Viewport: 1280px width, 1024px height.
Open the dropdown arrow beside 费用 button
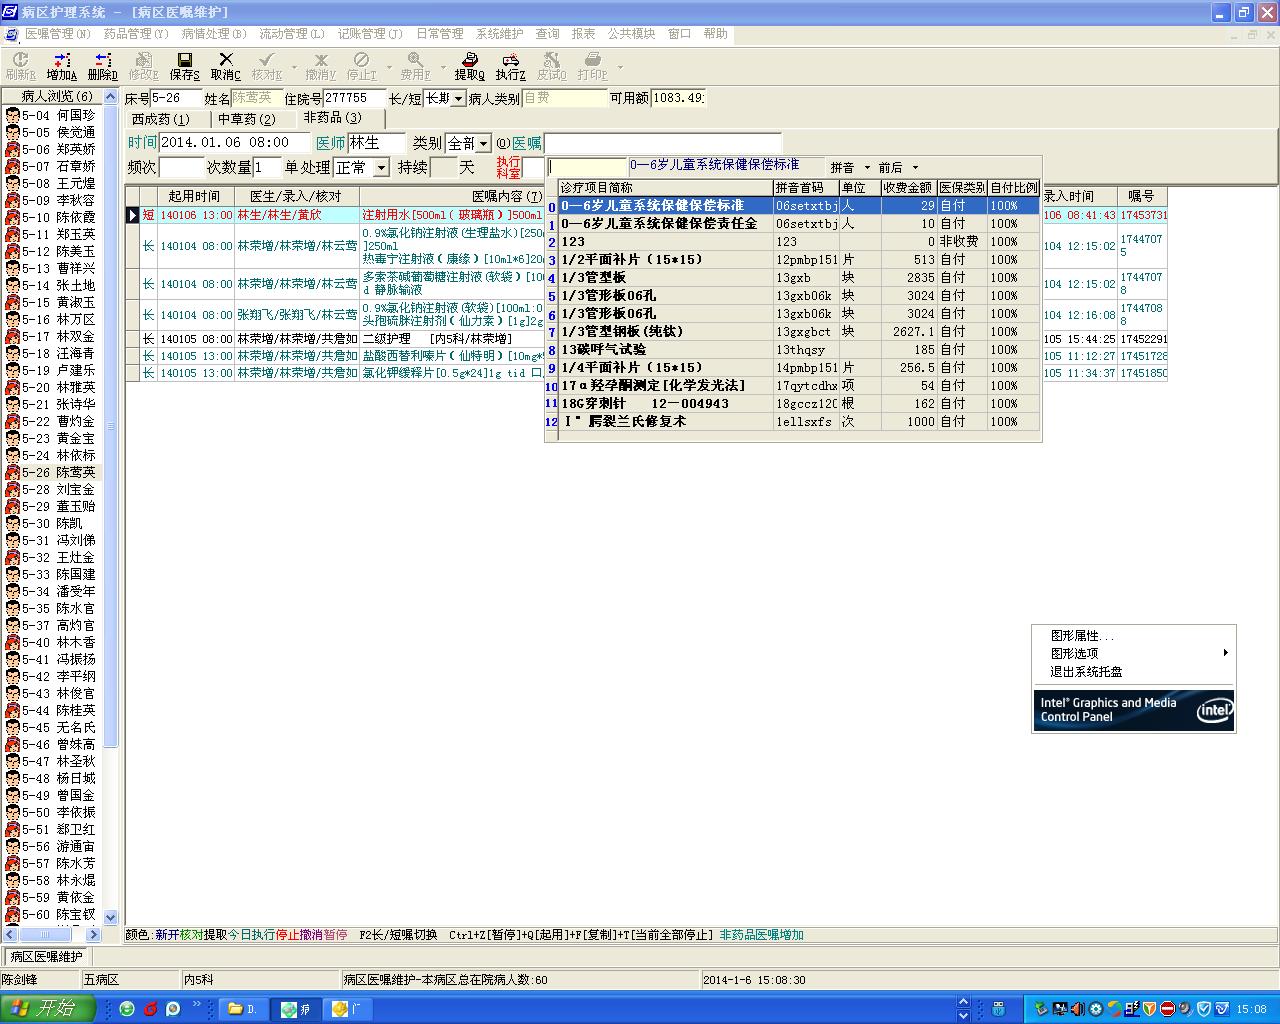click(443, 68)
